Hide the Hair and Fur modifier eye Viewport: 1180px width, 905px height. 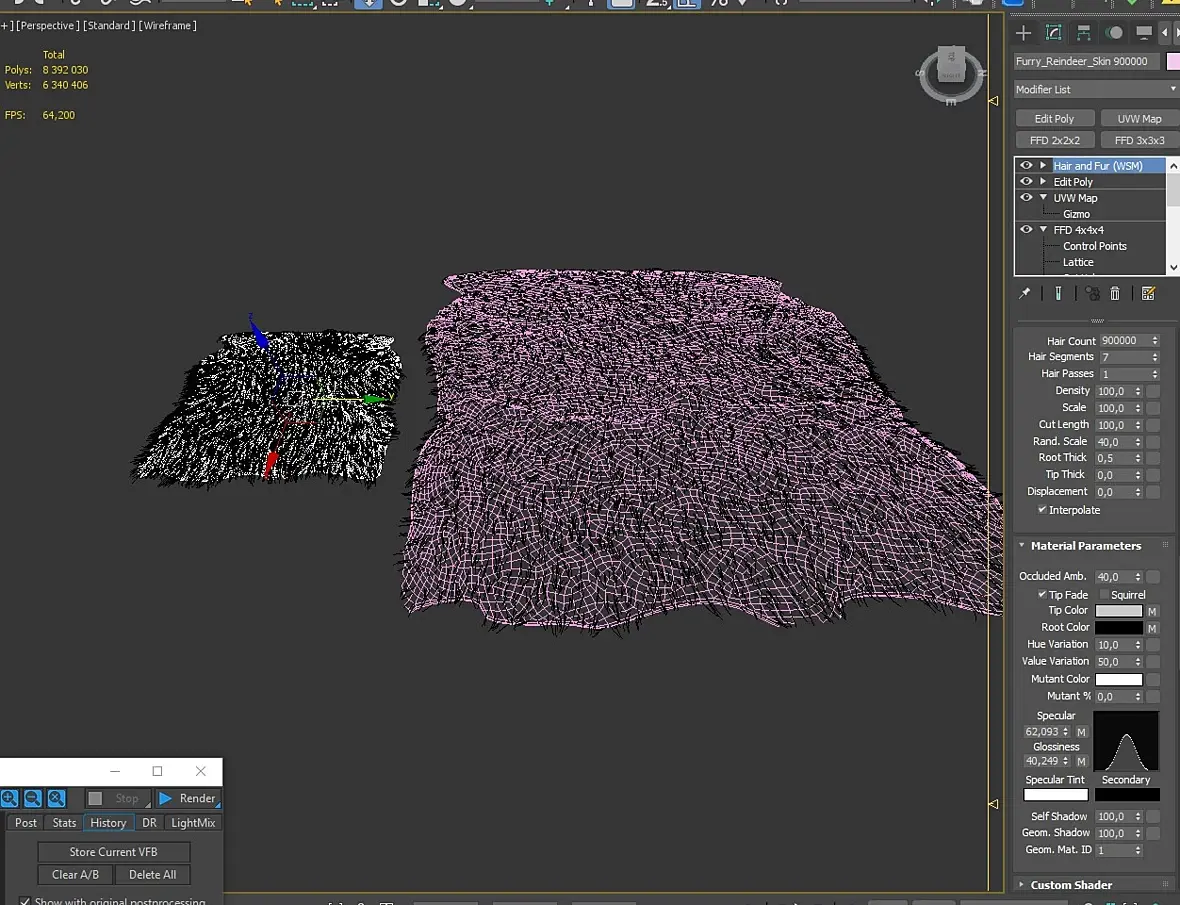click(x=1026, y=166)
